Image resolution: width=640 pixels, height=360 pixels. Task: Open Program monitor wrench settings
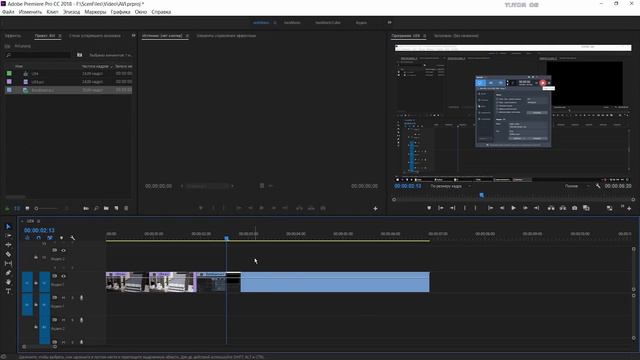[598, 186]
